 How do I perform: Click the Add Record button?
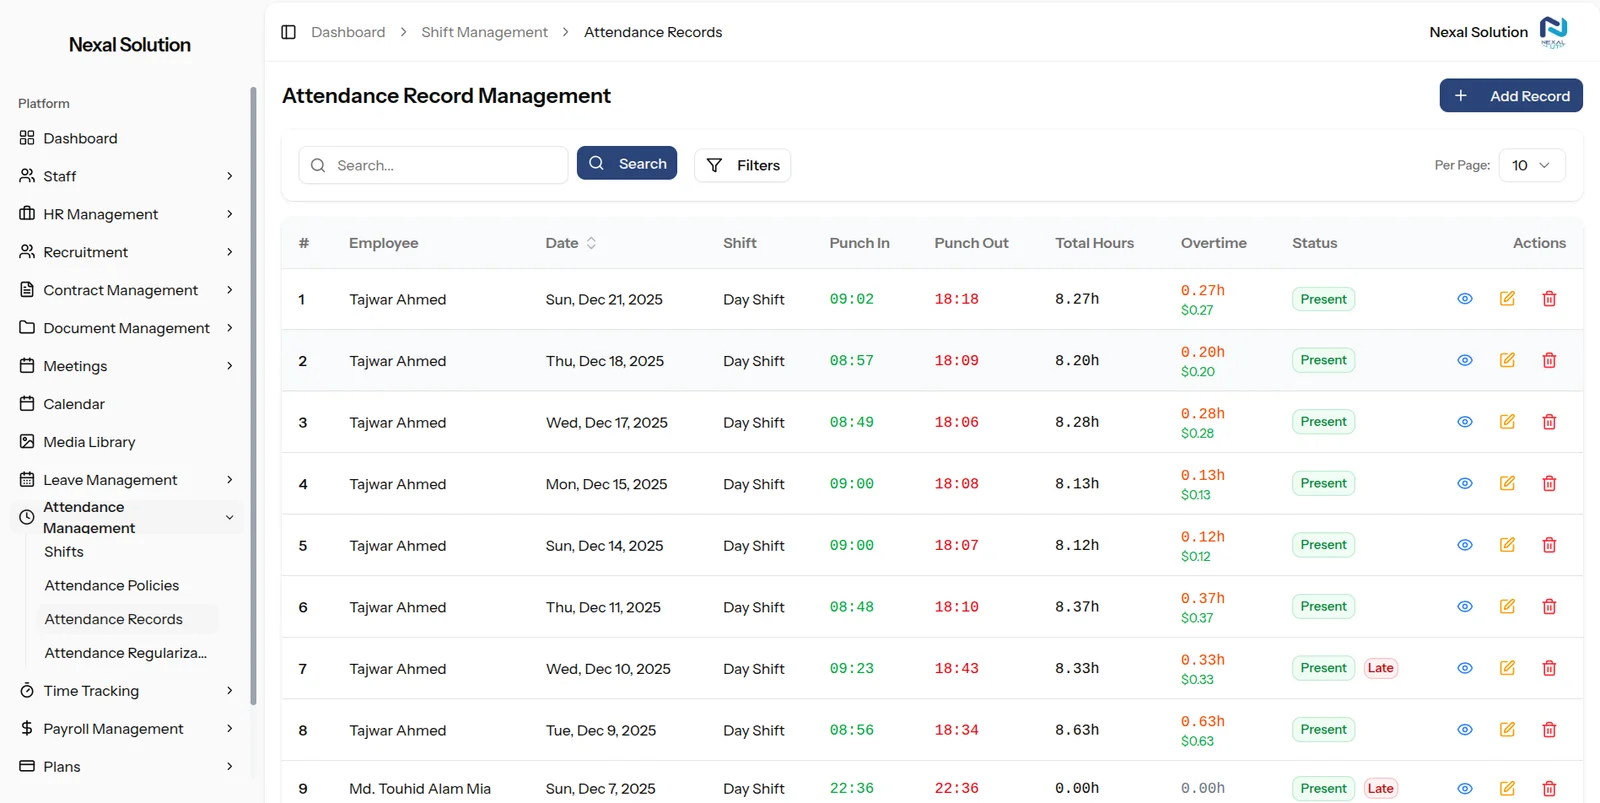click(1511, 96)
